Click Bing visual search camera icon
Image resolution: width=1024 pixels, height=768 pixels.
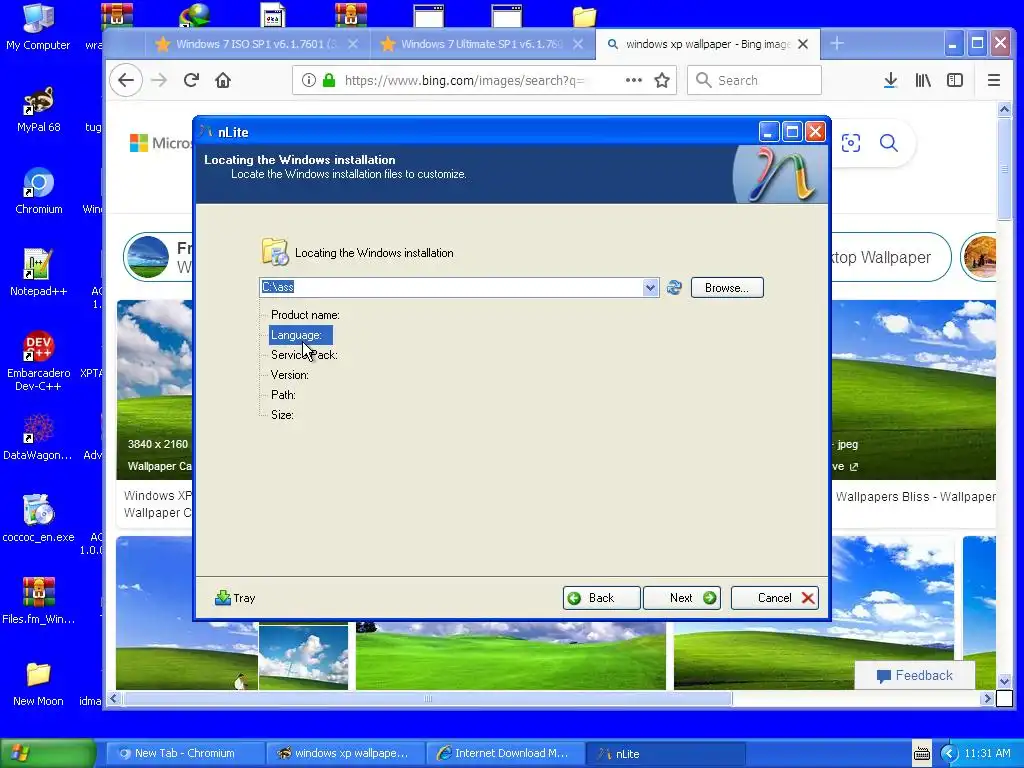coord(850,143)
